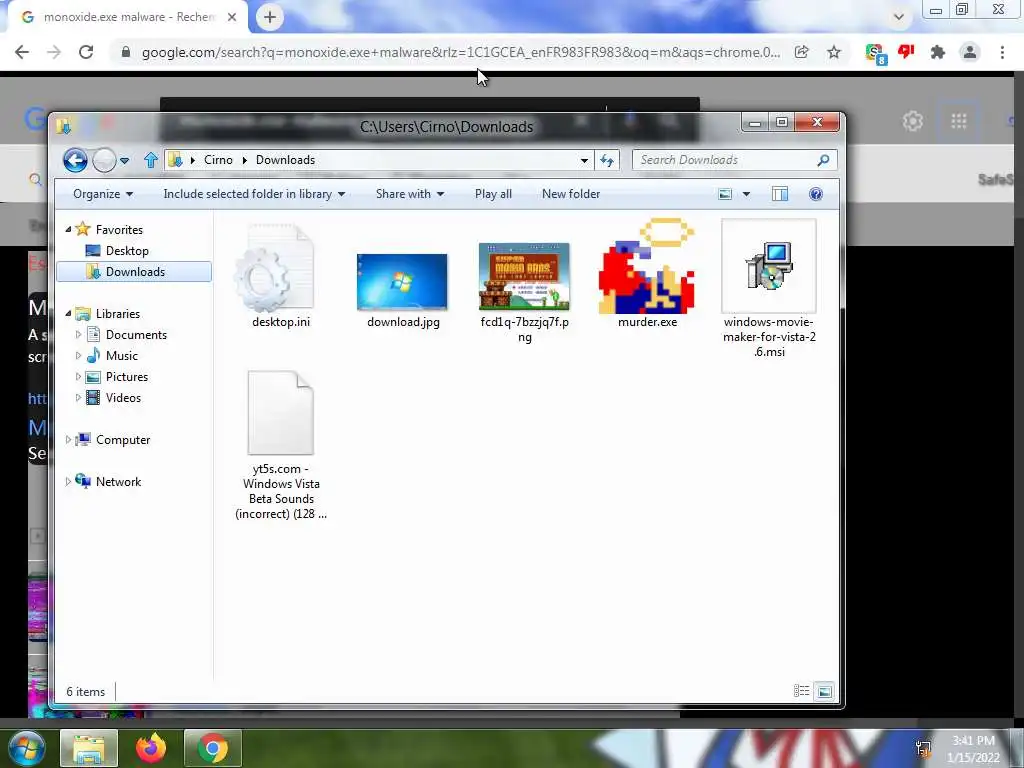1024x768 pixels.
Task: Expand the Computer node
Action: tap(68, 440)
